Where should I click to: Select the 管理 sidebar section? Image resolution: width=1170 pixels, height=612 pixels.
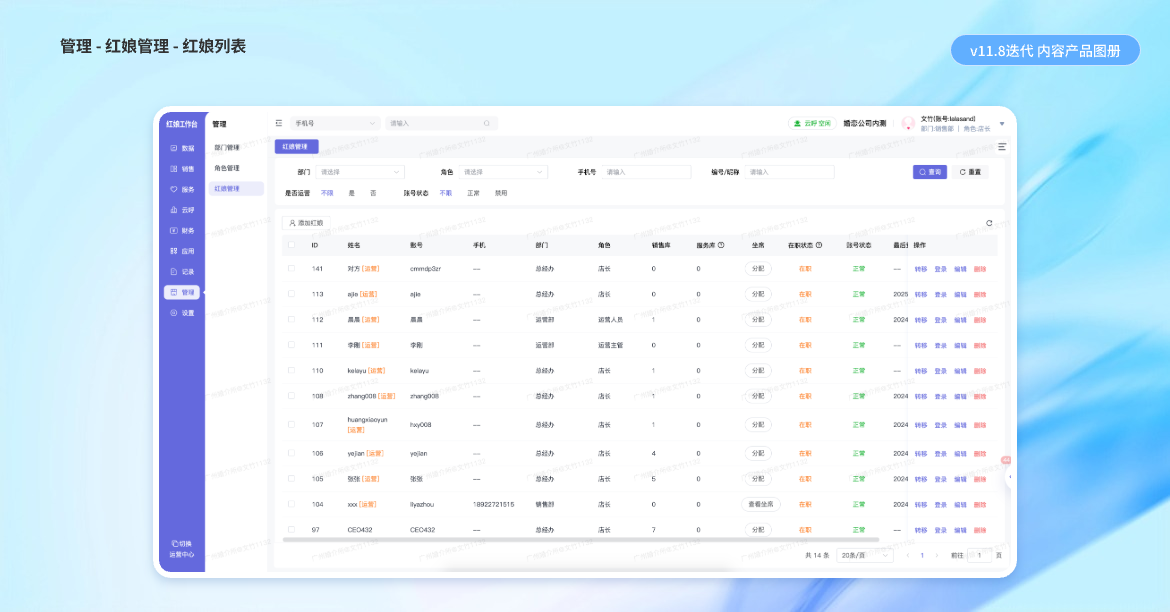182,293
